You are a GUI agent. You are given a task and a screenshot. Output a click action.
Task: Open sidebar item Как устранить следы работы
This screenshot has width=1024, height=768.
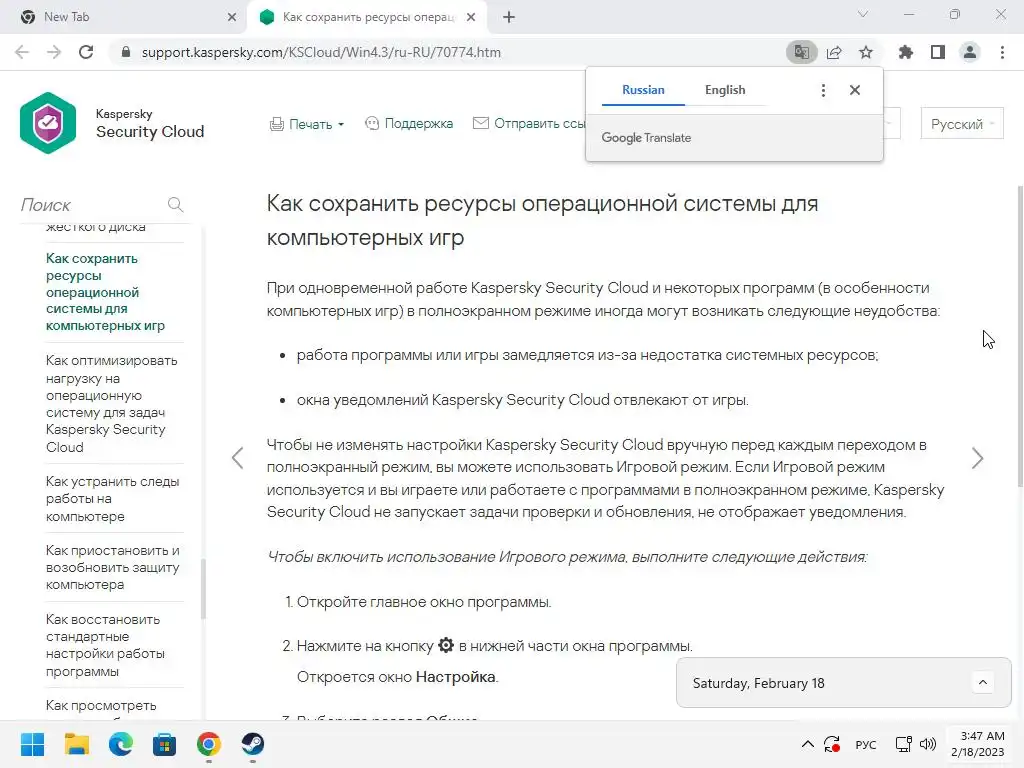click(112, 498)
